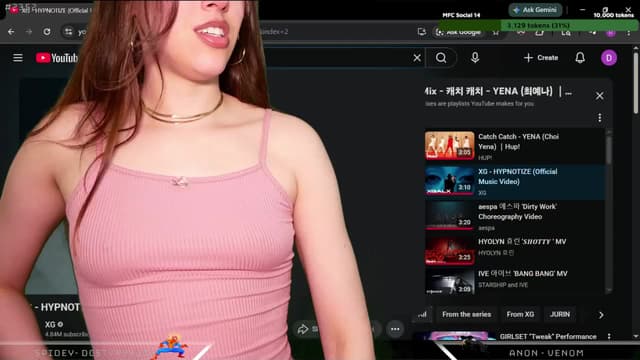Click the magnifier search button
Image resolution: width=640 pixels, height=360 pixels.
441,58
